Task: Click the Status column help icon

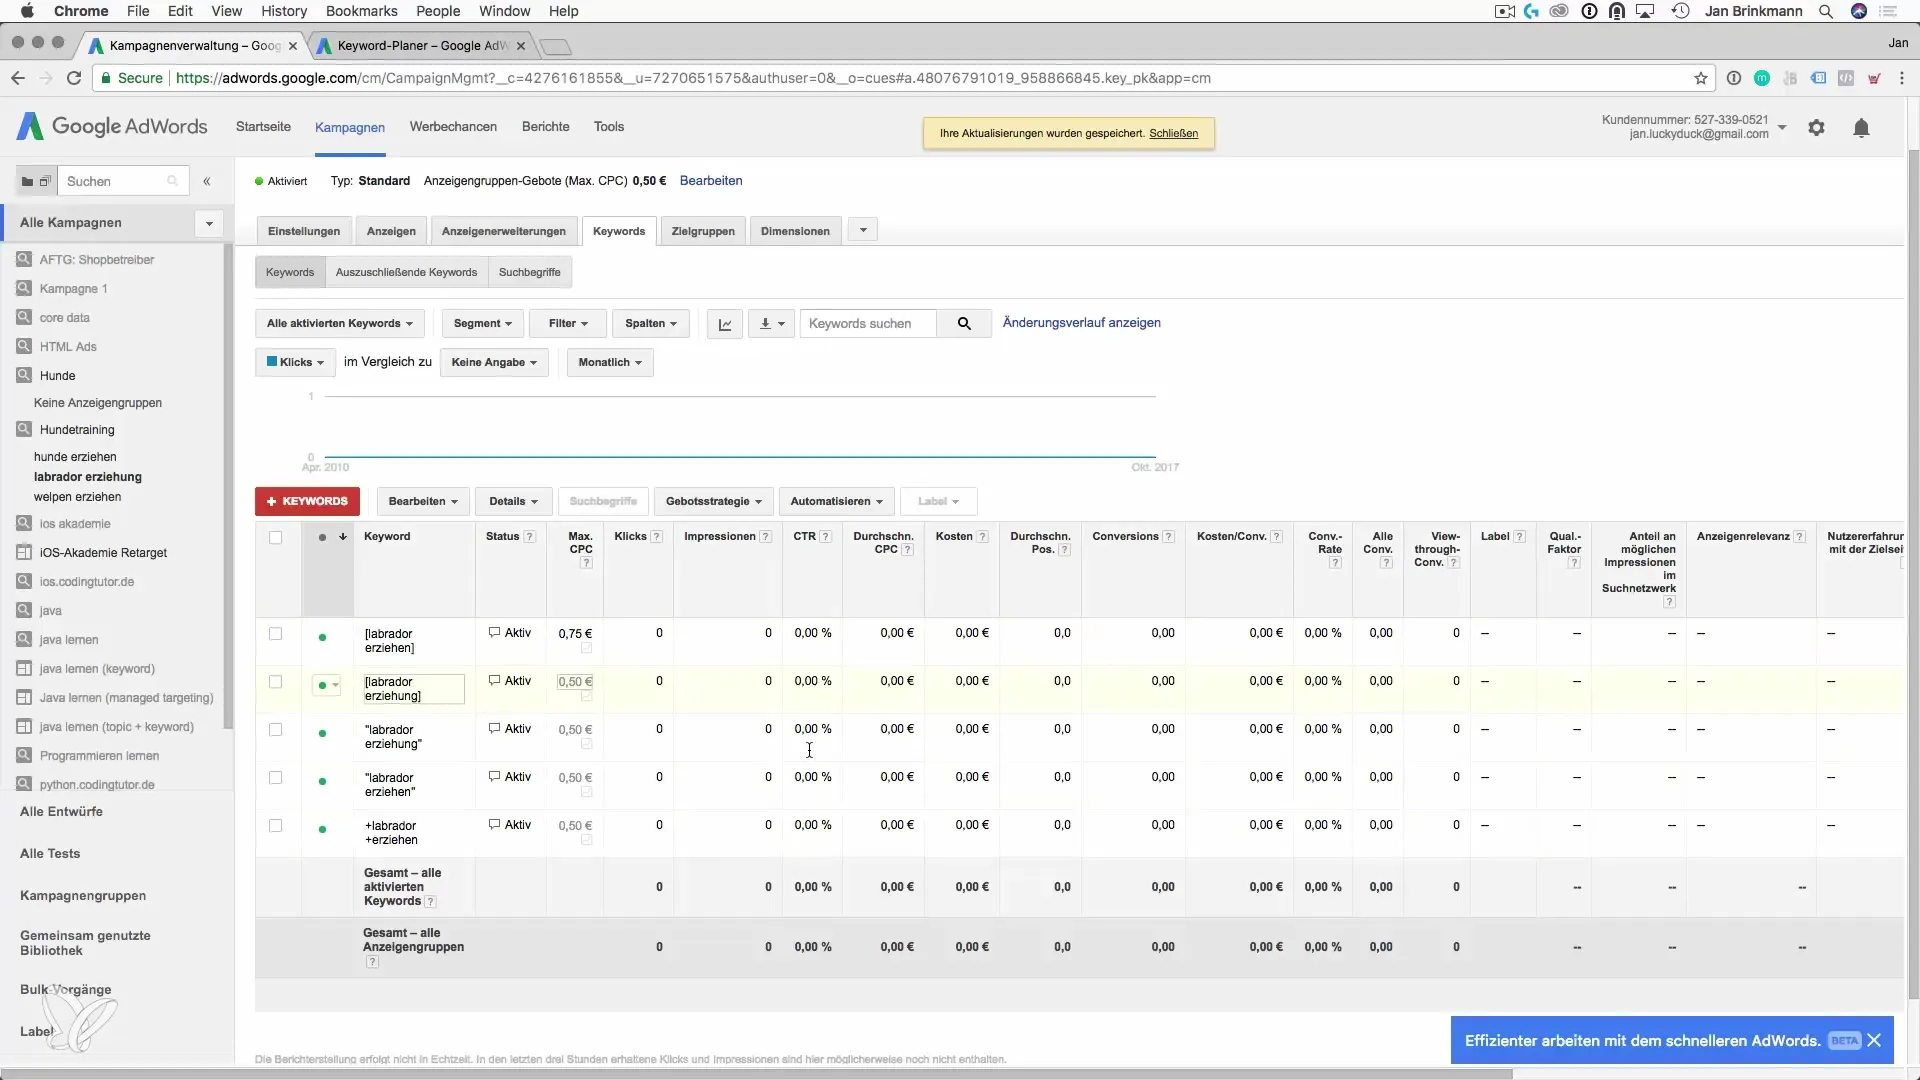Action: point(530,537)
